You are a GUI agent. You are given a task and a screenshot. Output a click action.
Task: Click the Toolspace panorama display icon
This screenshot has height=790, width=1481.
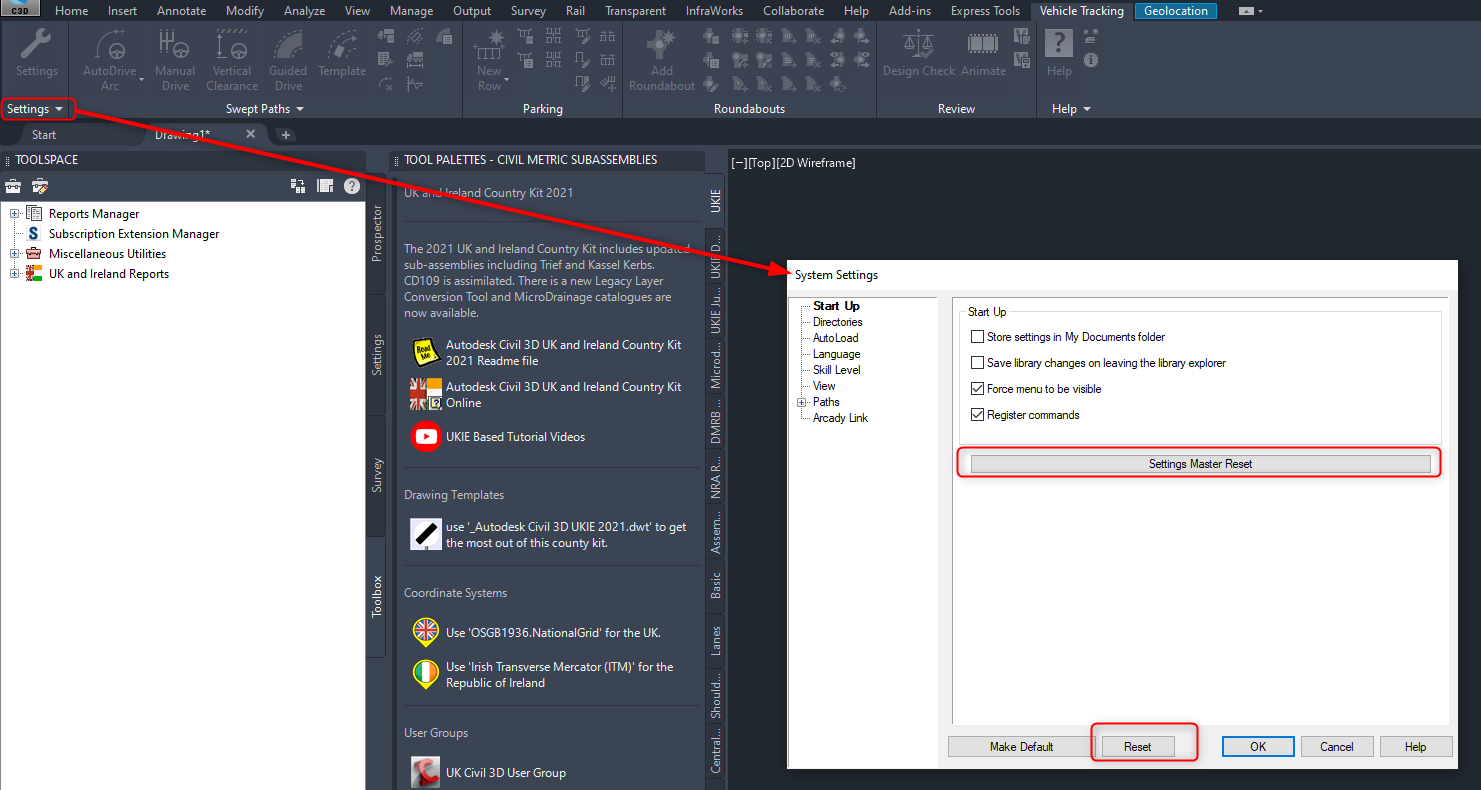[x=325, y=186]
